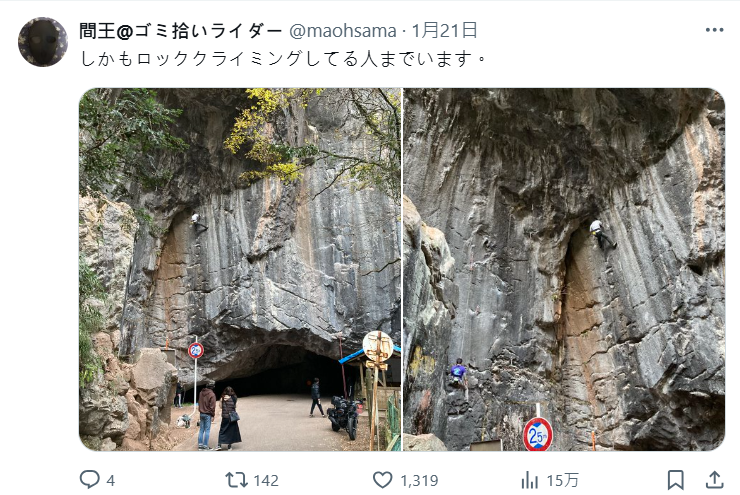Click the repost count 142

pos(266,480)
